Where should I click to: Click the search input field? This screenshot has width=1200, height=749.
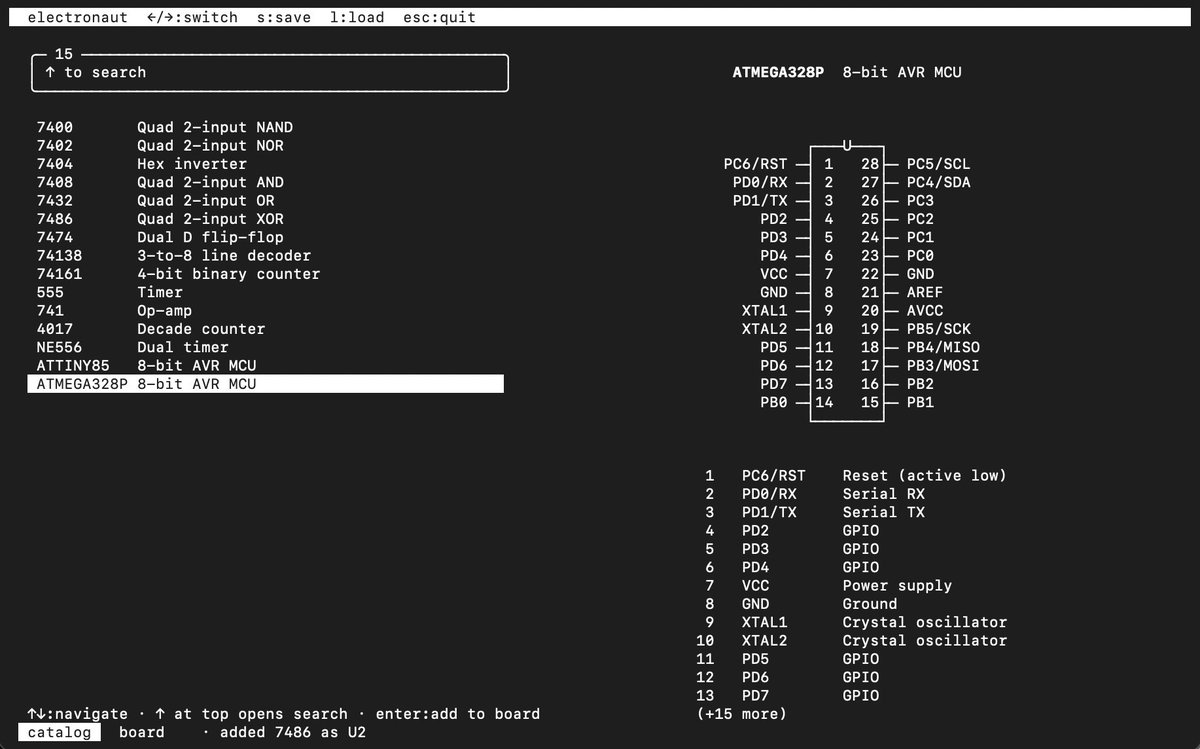[270, 73]
